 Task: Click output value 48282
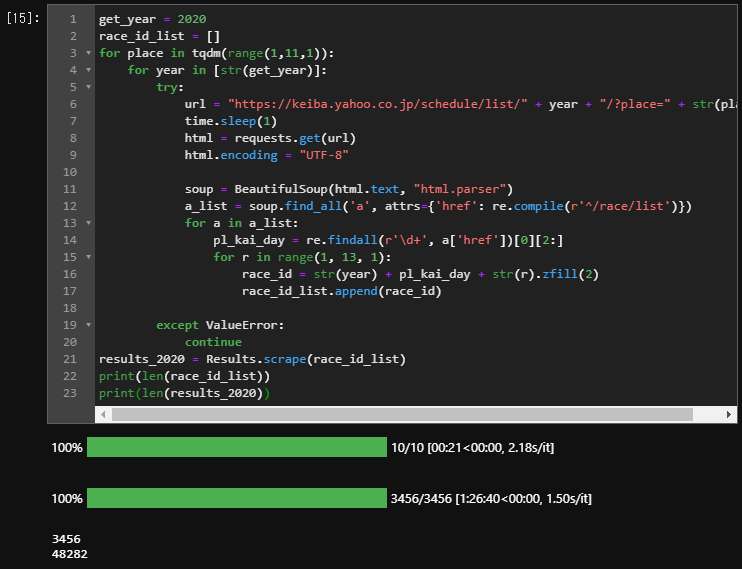(x=70, y=554)
